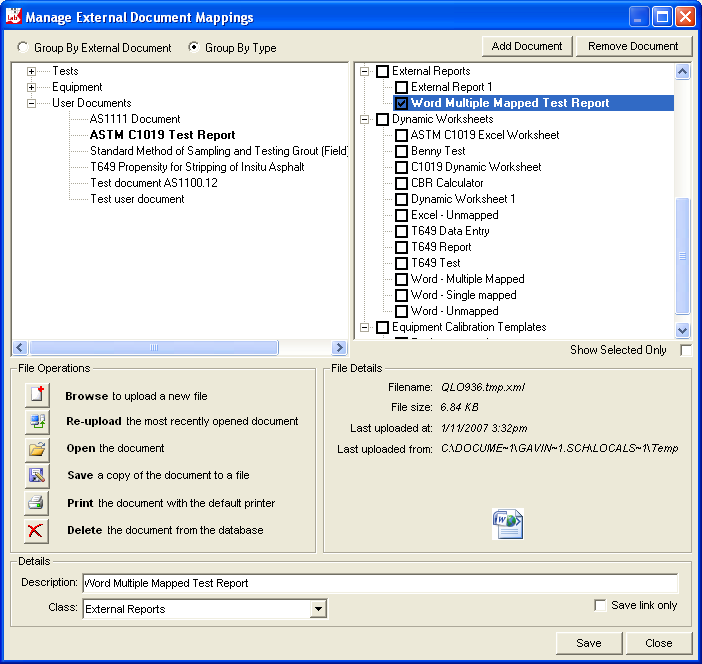Click the application icon in the title bar
The width and height of the screenshot is (702, 664).
pos(13,17)
